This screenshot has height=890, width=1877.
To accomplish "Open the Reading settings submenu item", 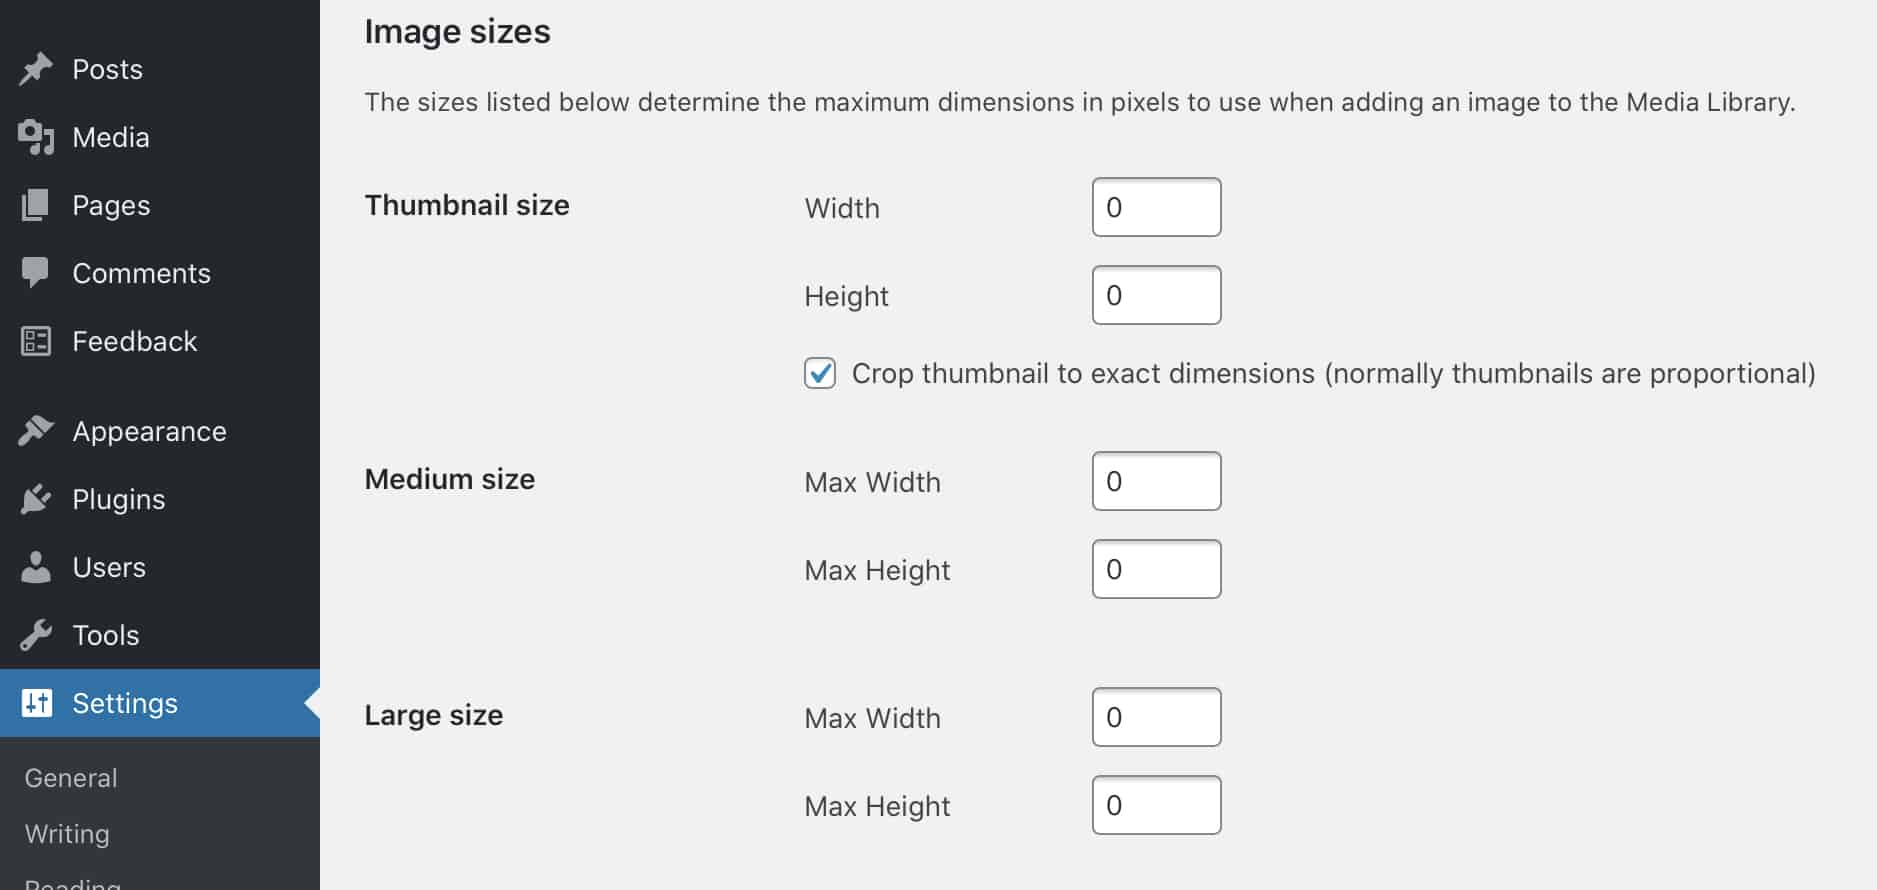I will [73, 883].
